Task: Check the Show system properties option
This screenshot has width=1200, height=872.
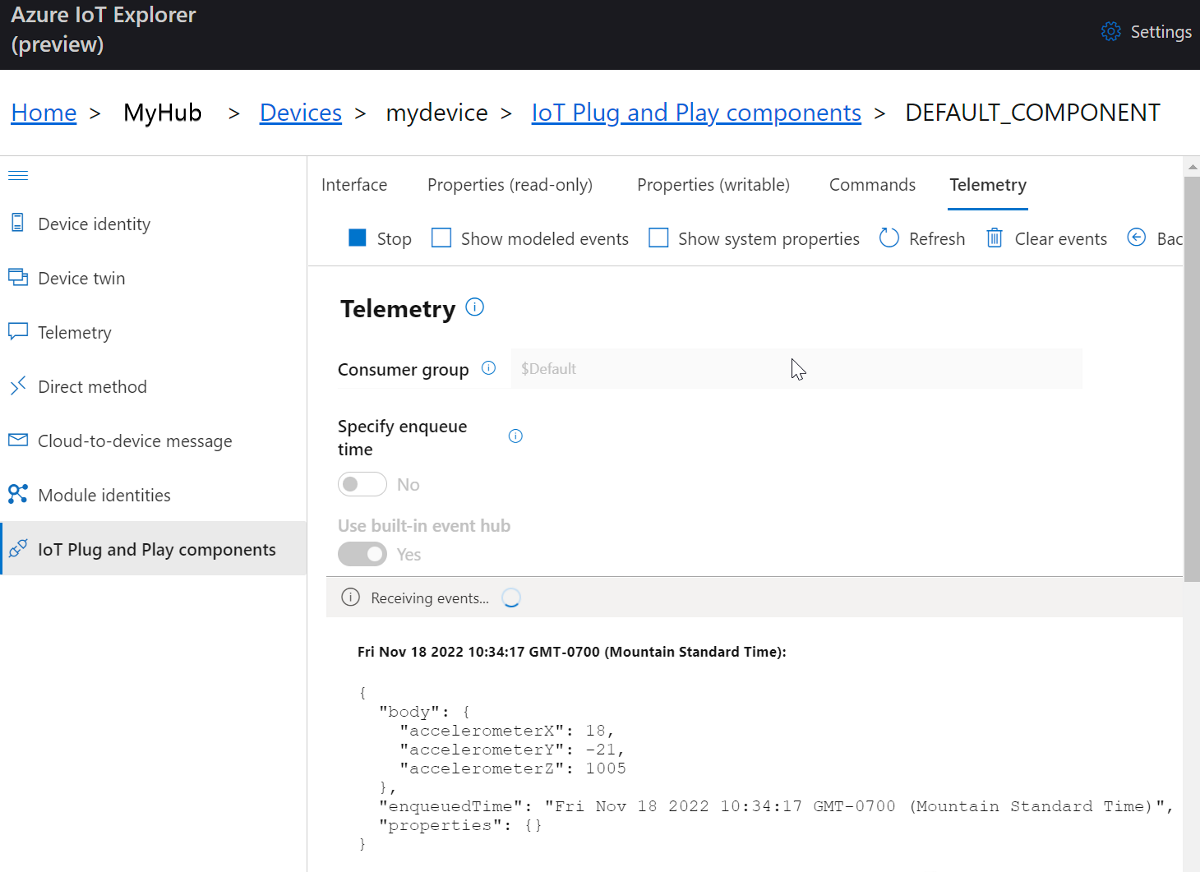Action: click(x=658, y=237)
